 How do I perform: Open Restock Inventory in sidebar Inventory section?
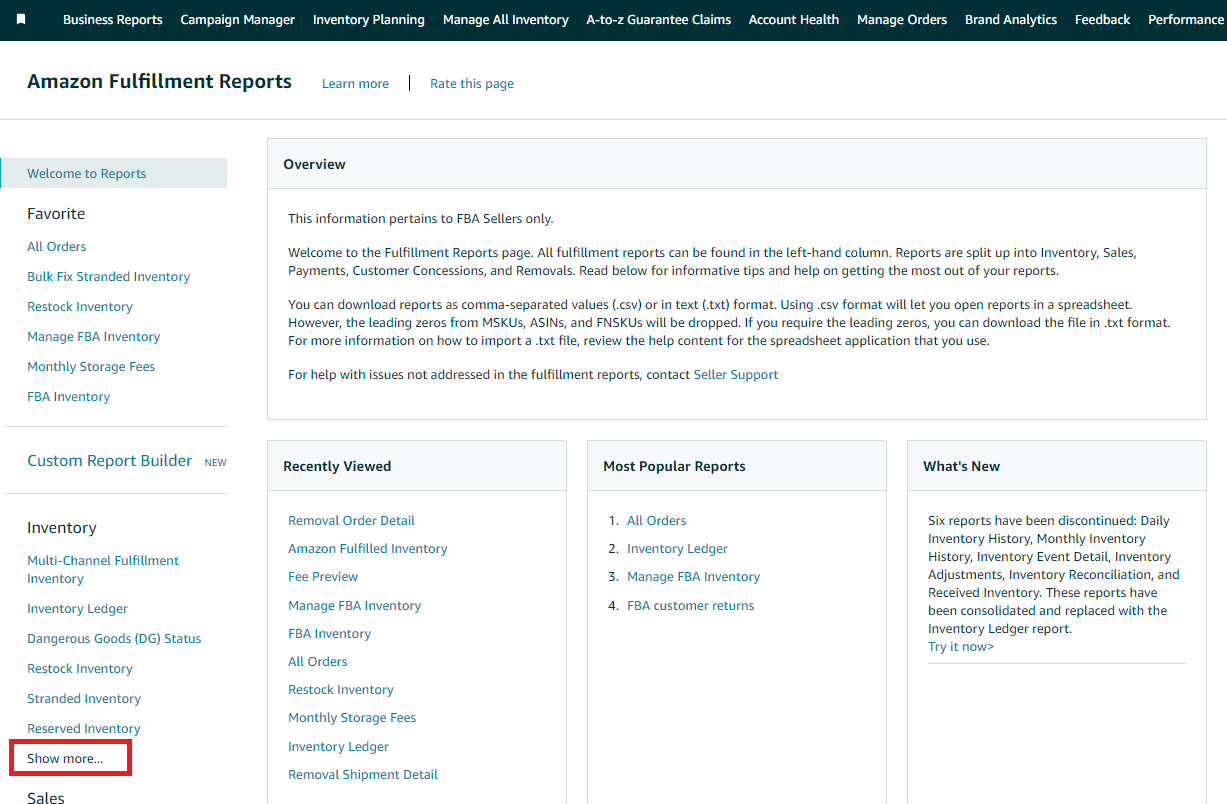click(80, 669)
